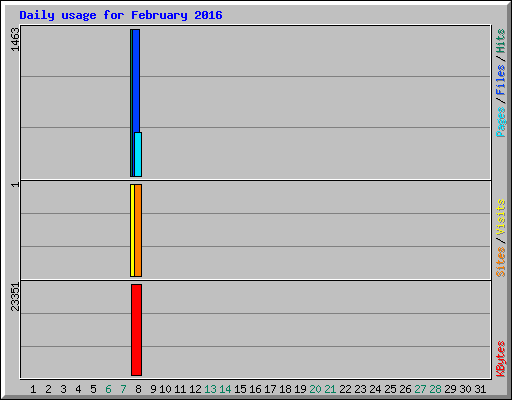Click the KBytes legend label
The image size is (512, 400).
tap(501, 359)
